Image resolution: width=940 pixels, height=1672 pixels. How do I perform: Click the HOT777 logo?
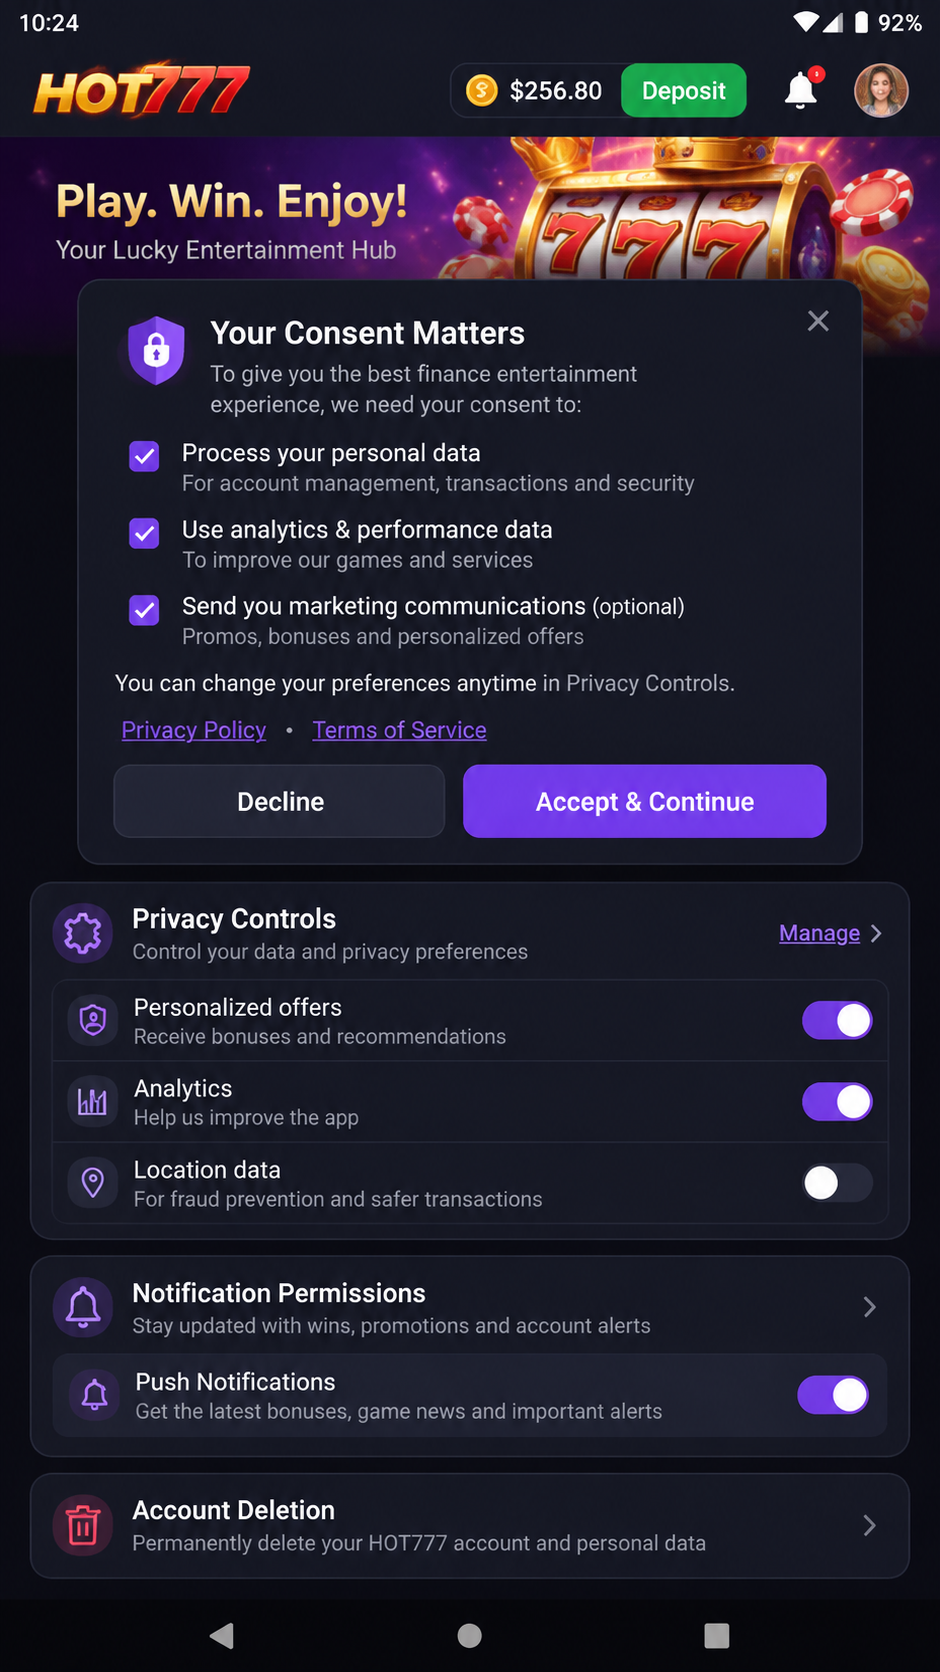point(141,91)
